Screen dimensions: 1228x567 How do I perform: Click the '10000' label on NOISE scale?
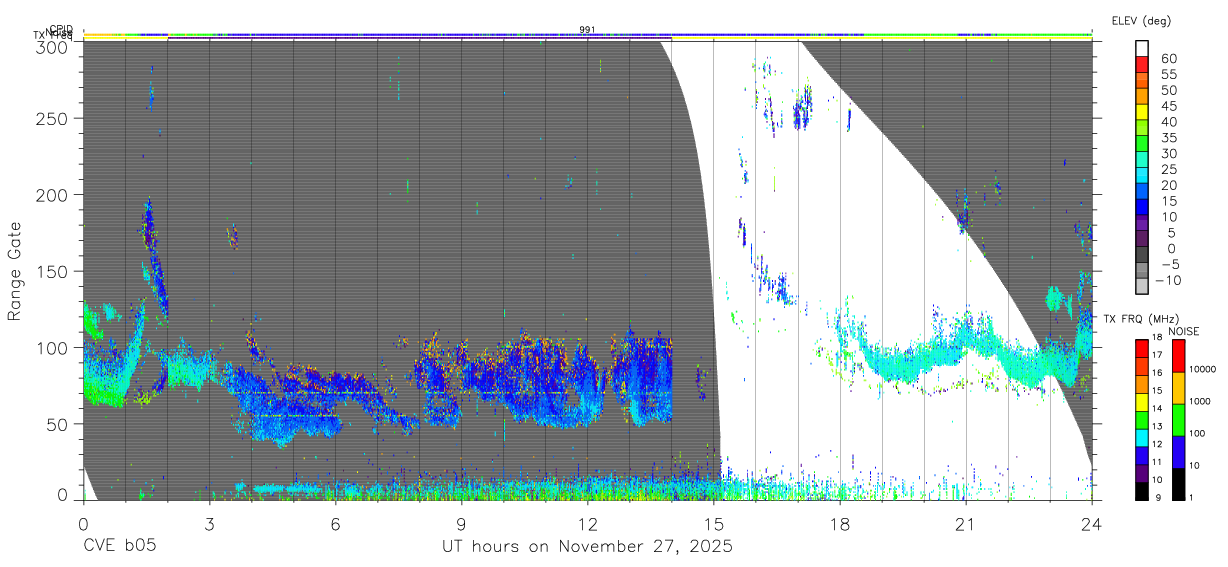tap(1202, 369)
